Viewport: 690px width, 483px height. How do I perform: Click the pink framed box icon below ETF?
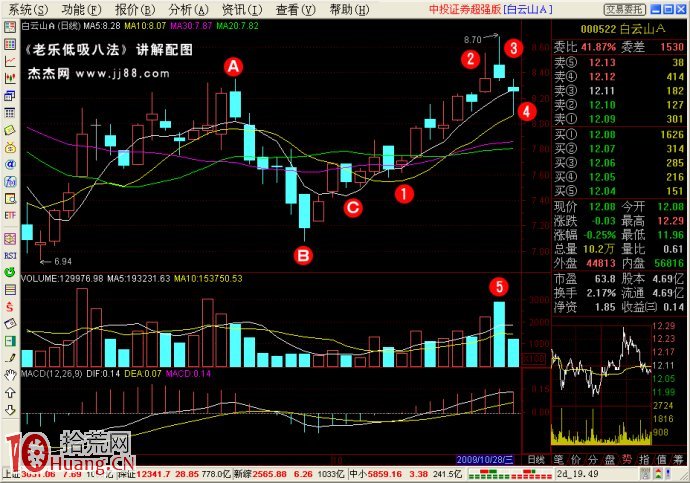click(10, 239)
